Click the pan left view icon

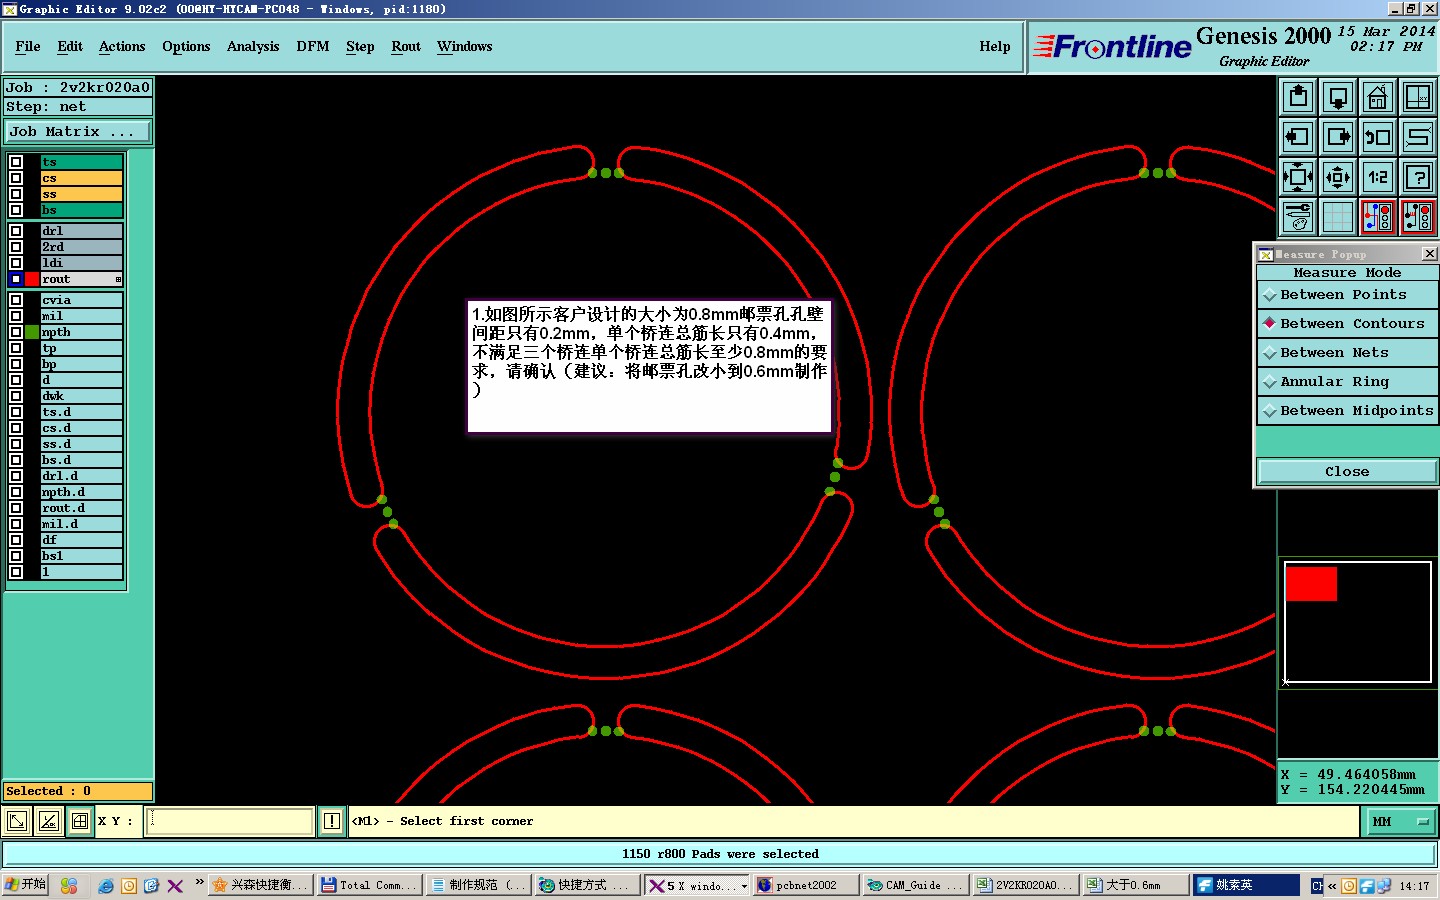(x=1298, y=137)
